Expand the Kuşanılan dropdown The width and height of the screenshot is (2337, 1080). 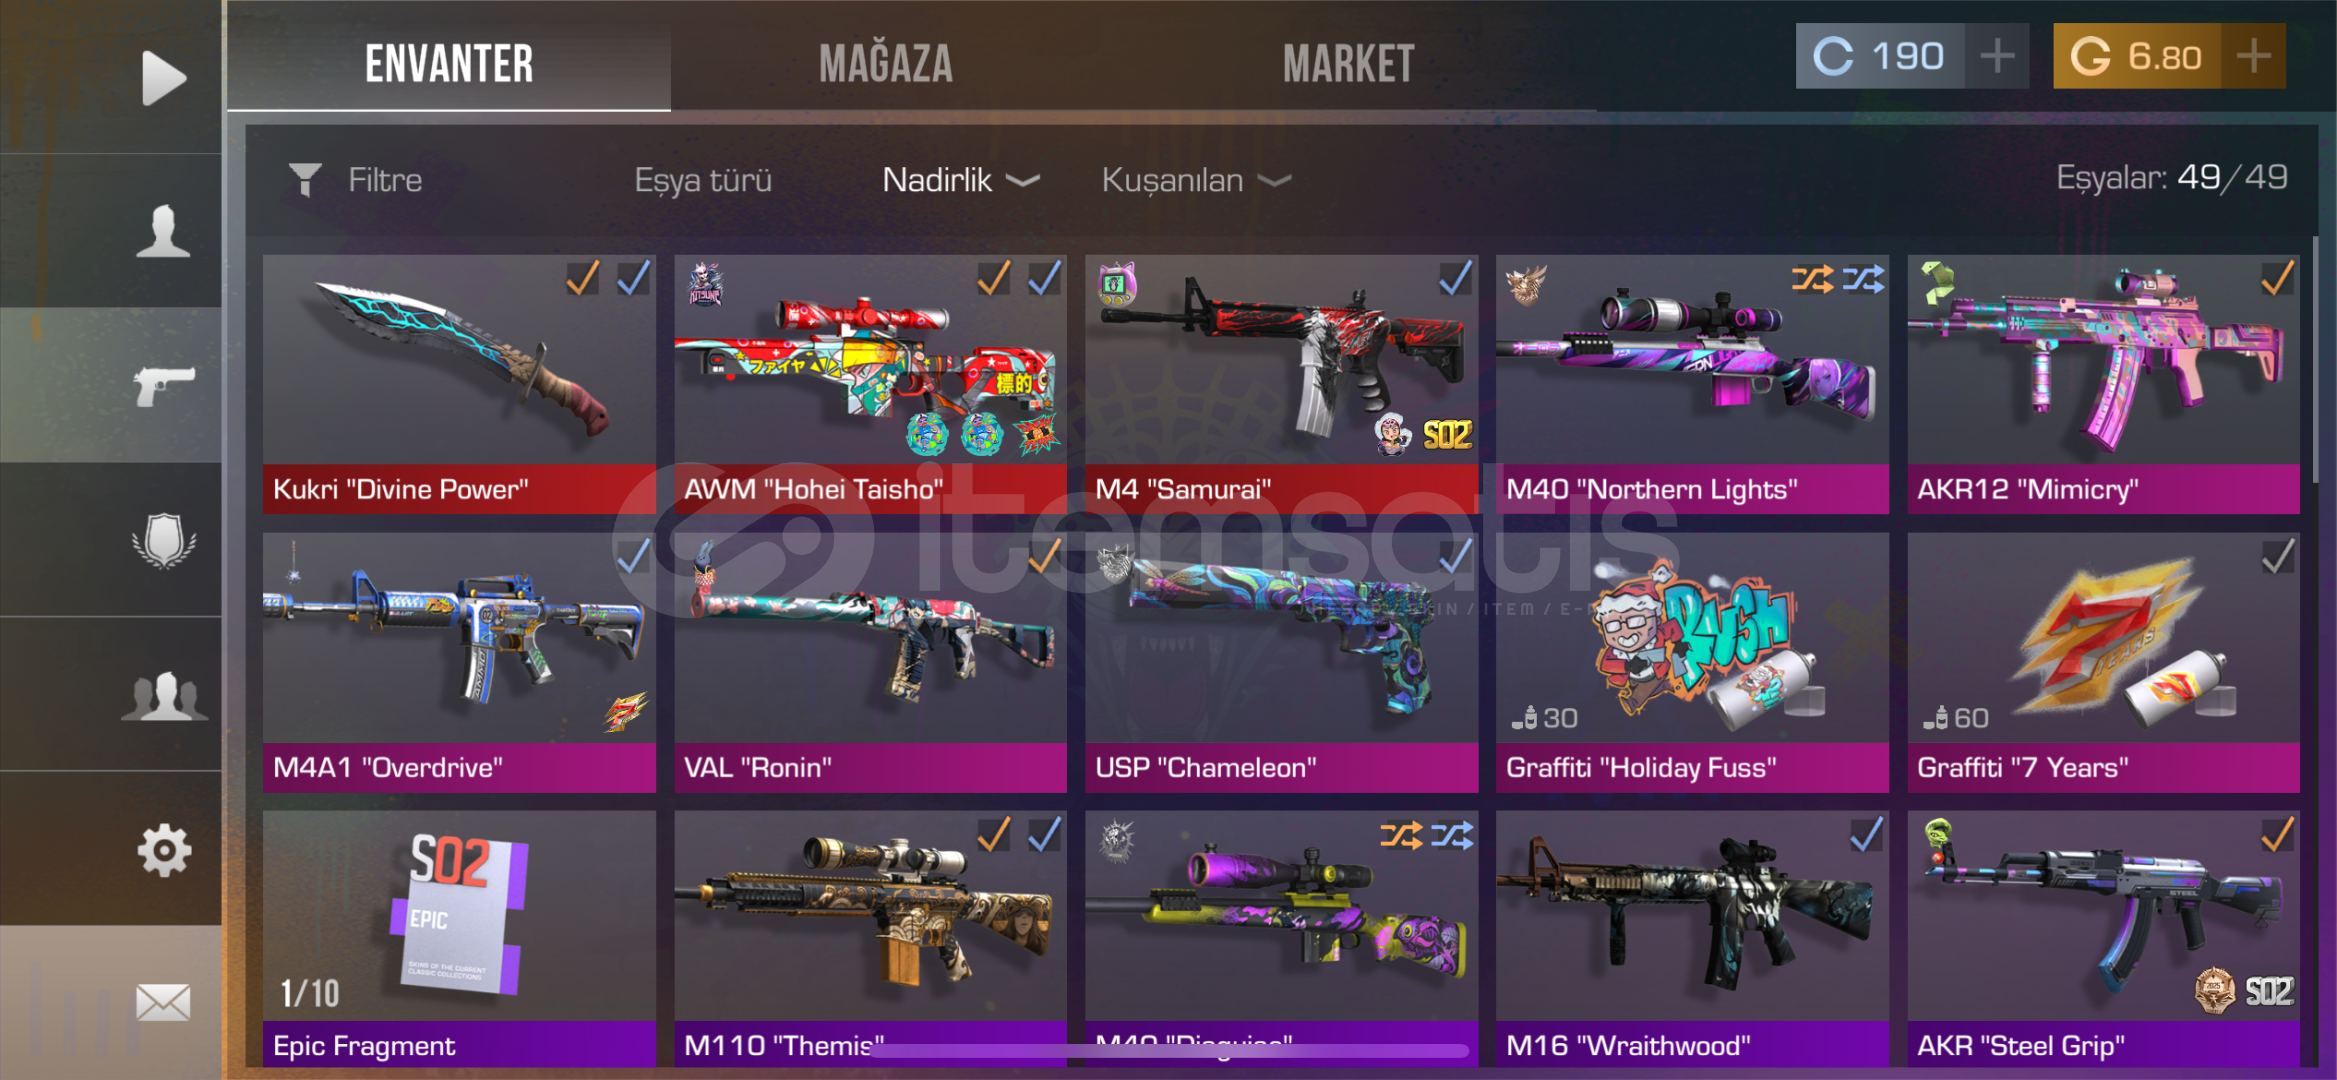[x=1196, y=180]
